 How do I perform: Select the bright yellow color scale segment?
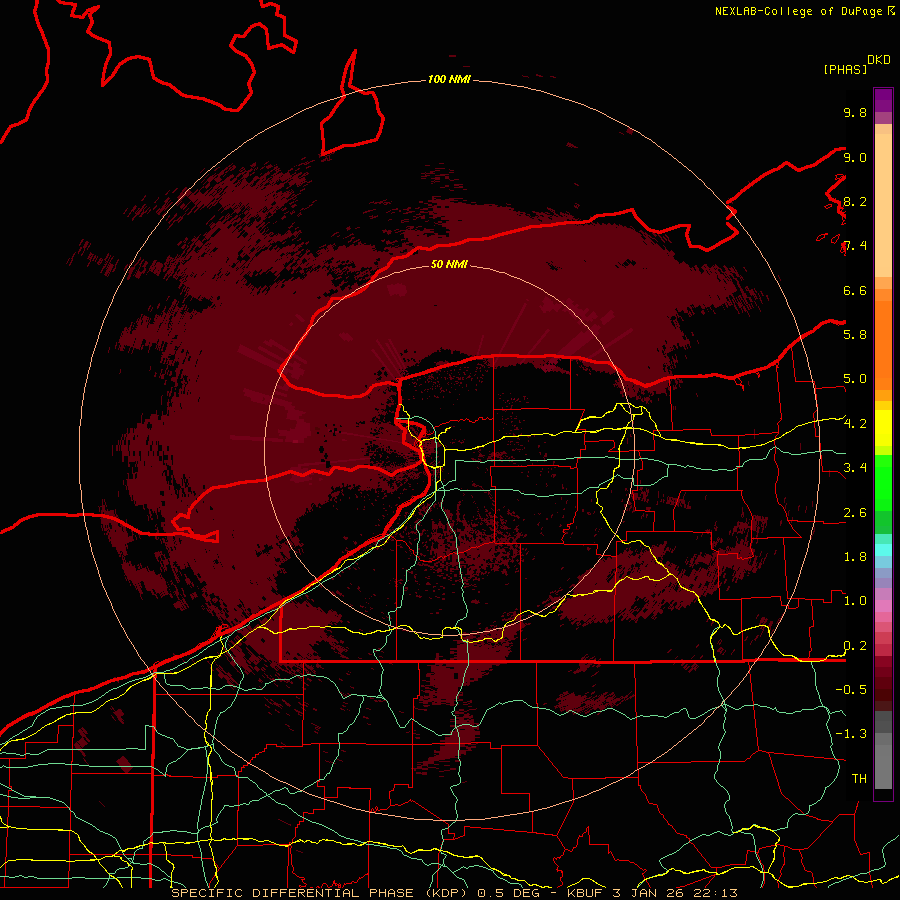click(x=883, y=428)
